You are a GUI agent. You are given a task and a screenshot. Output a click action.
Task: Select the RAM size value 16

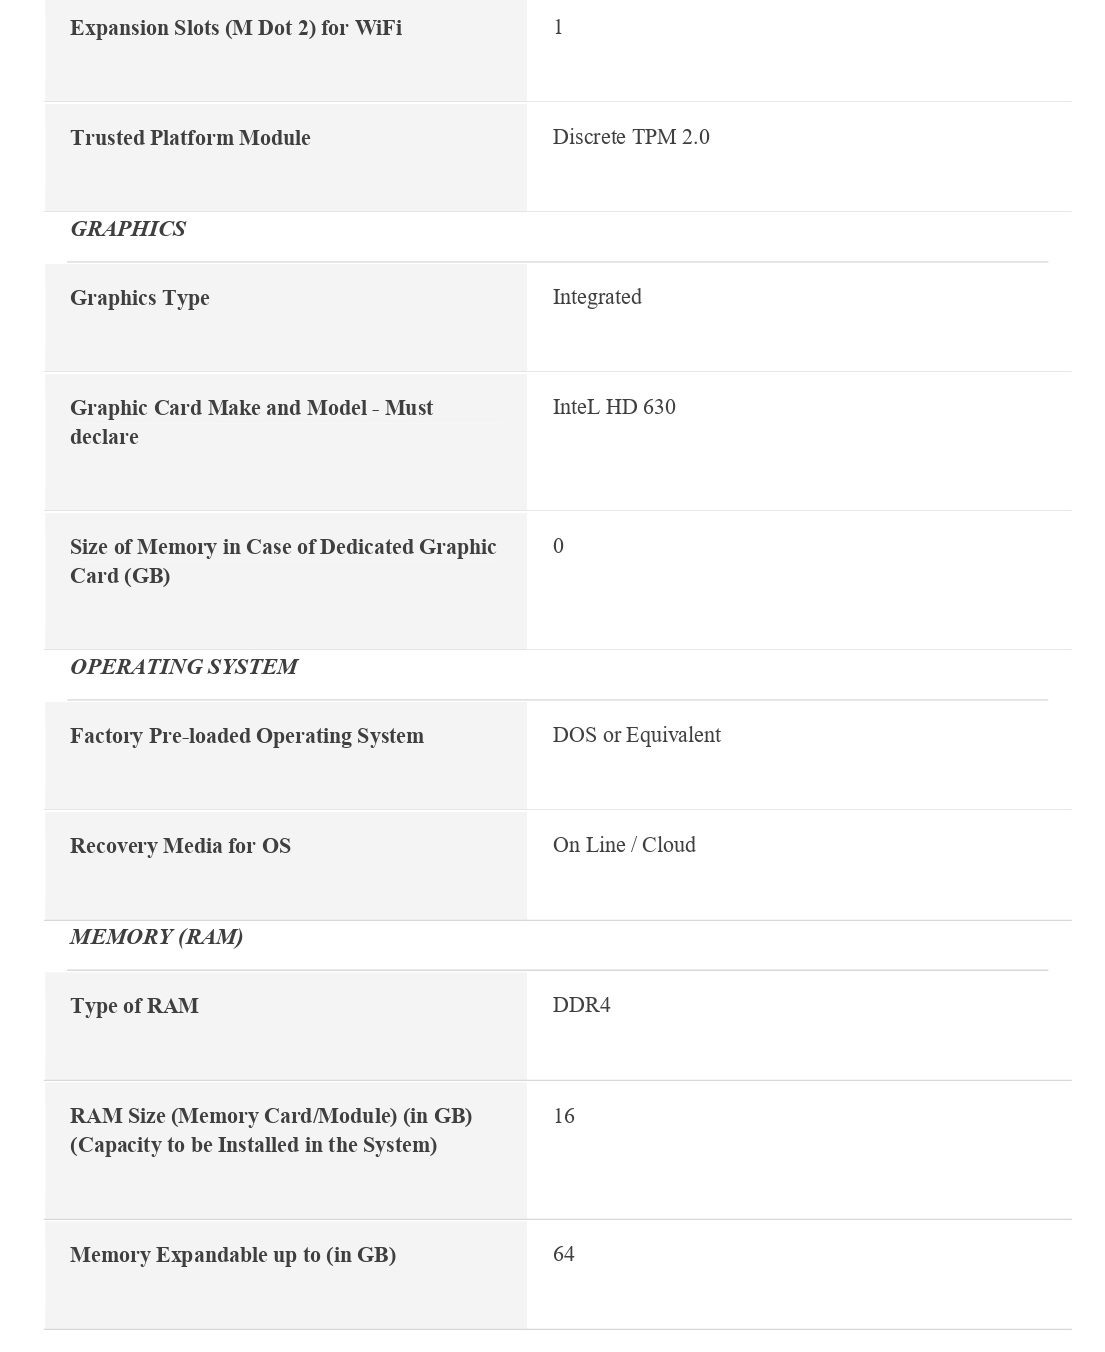click(x=564, y=1116)
